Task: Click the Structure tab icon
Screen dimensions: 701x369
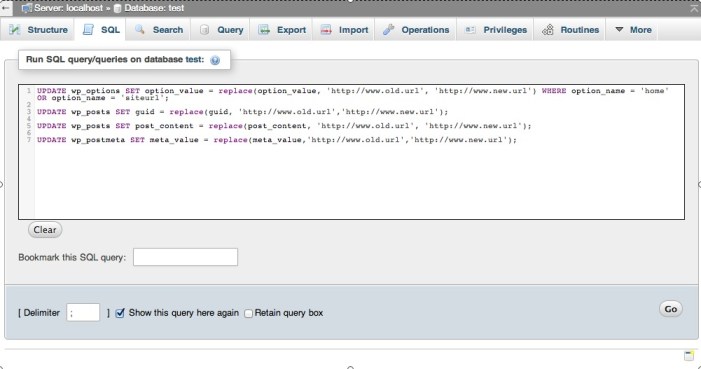Action: (14, 30)
